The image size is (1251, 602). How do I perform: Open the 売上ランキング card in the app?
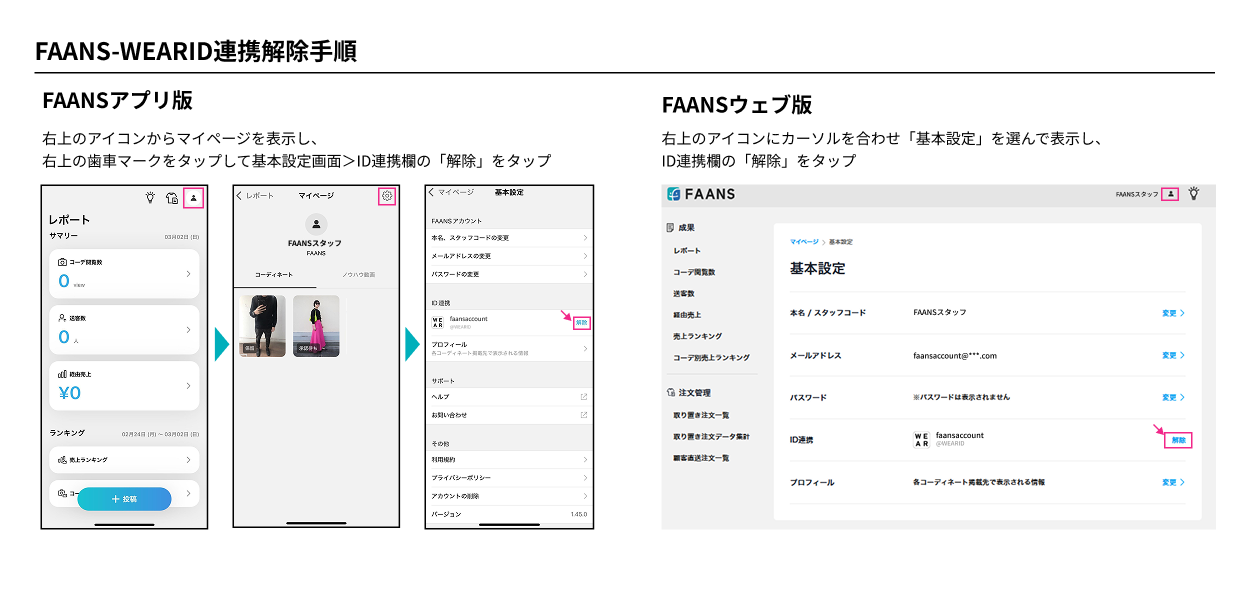point(124,459)
